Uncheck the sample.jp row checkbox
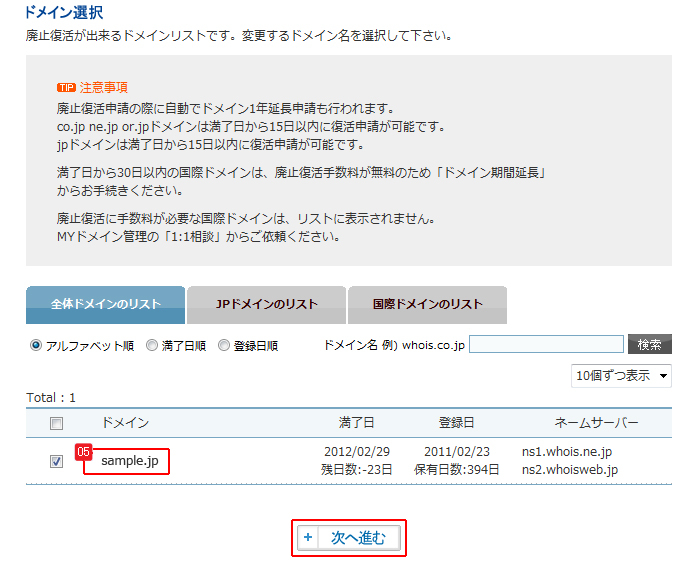This screenshot has width=700, height=569. (x=57, y=461)
